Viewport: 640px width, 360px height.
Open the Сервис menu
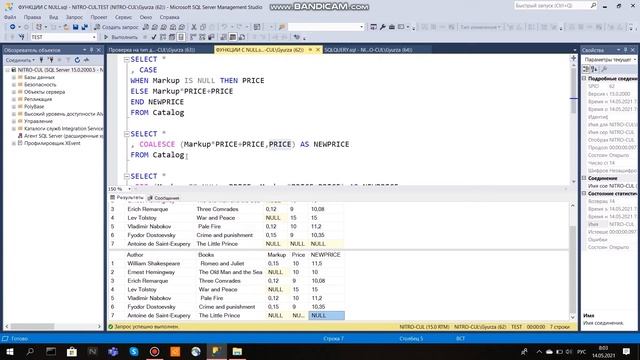click(123, 17)
